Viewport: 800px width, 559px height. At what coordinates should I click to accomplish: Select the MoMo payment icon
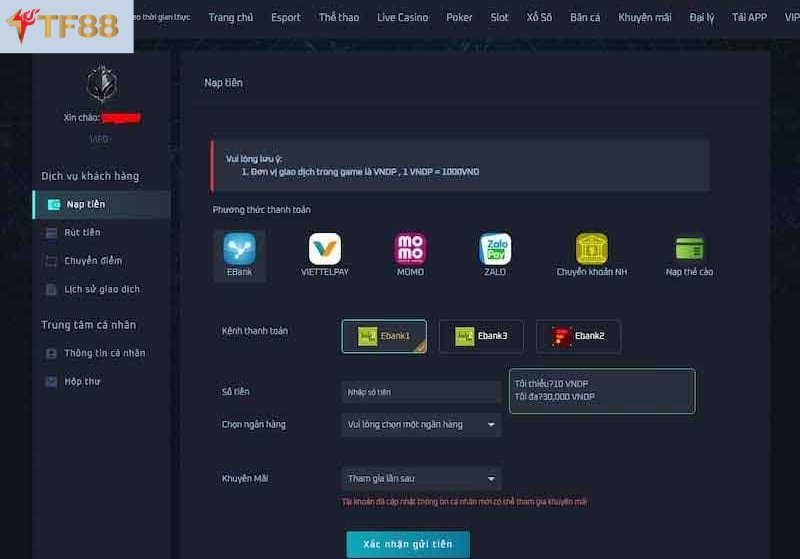point(410,248)
